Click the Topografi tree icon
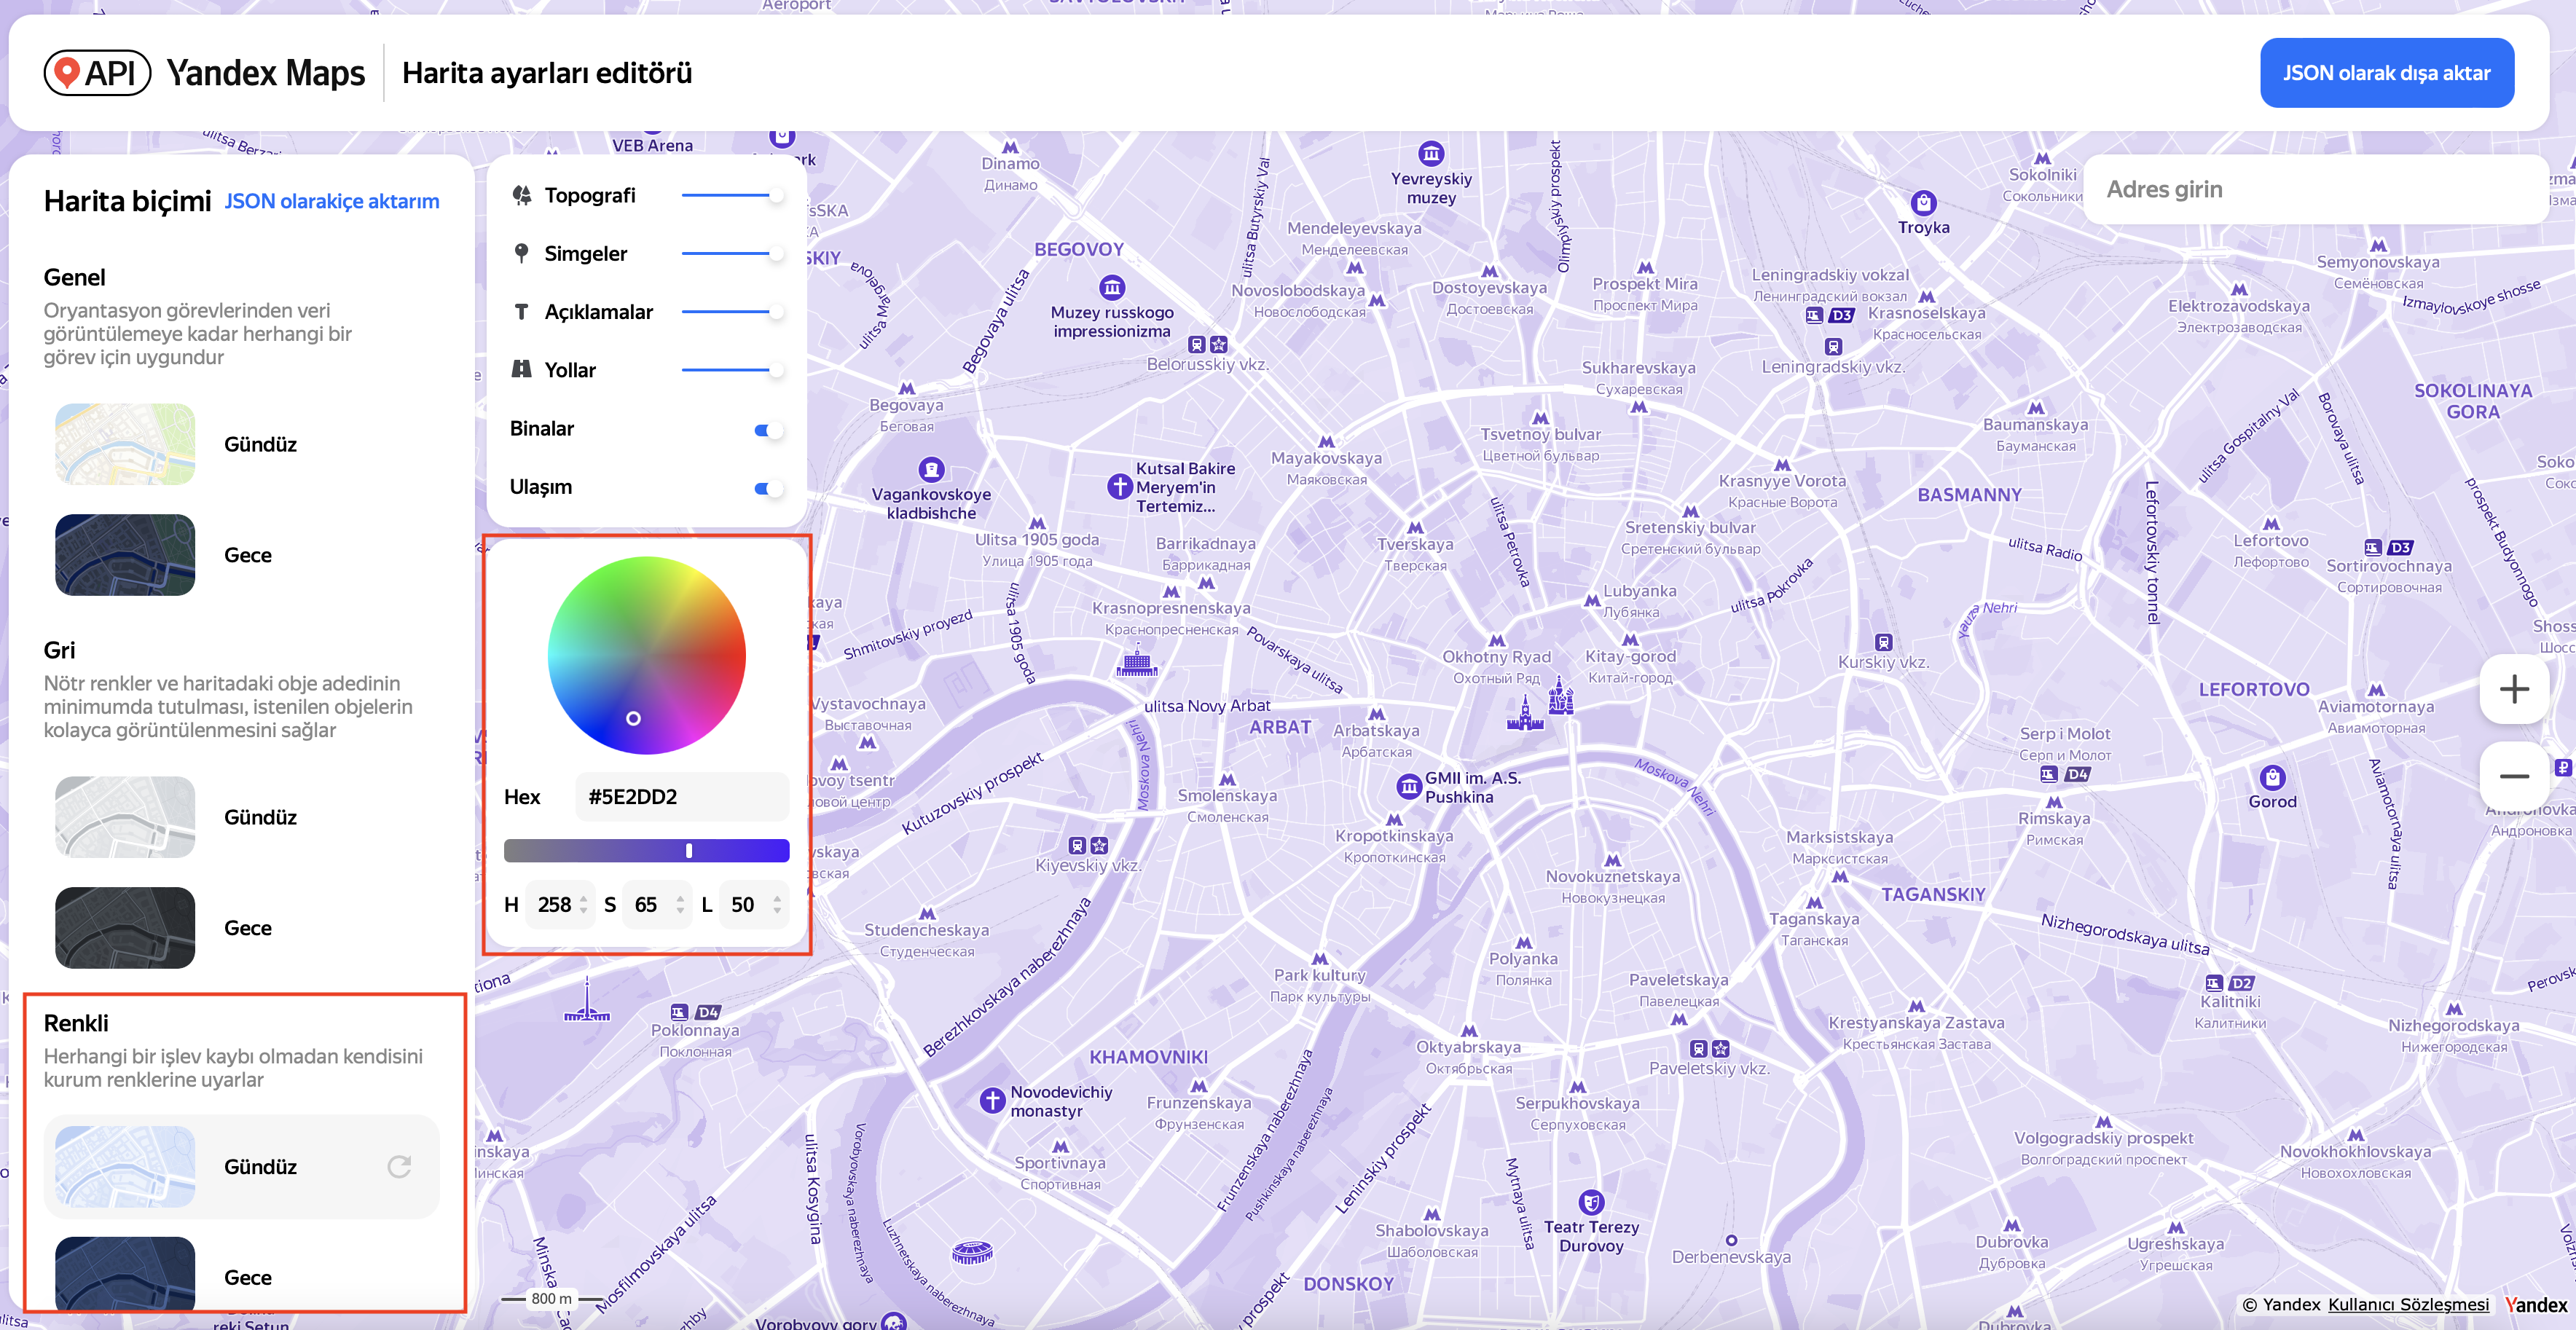The height and width of the screenshot is (1330, 2576). pyautogui.click(x=521, y=195)
